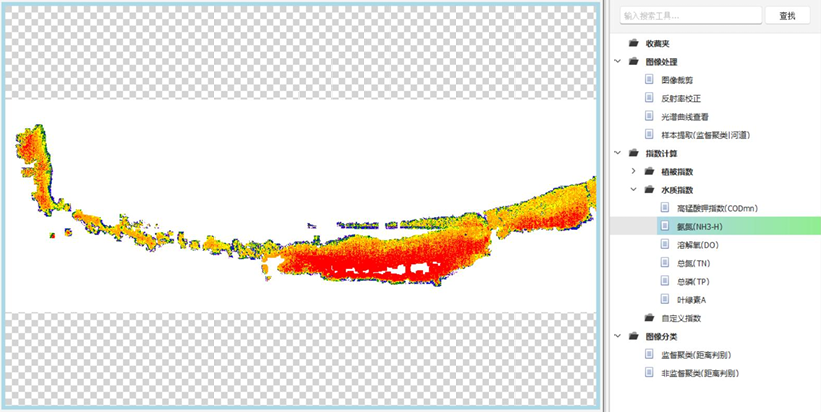
Task: Collapse the 水质指数 folder arrow
Action: coord(633,190)
